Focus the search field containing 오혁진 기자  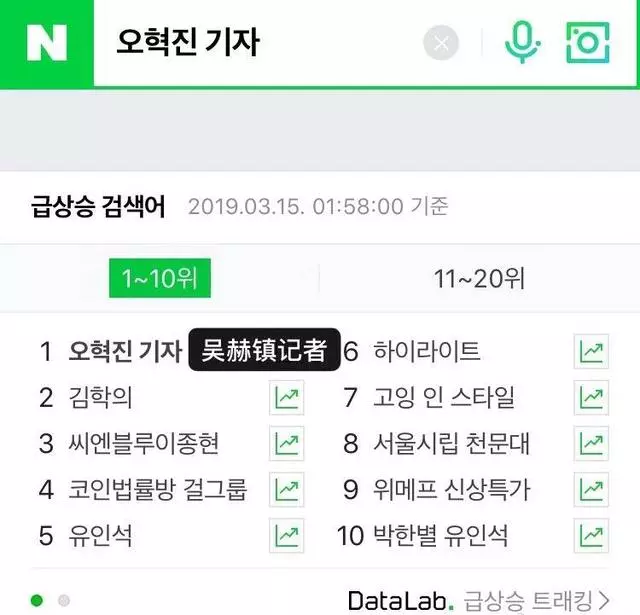[x=257, y=43]
